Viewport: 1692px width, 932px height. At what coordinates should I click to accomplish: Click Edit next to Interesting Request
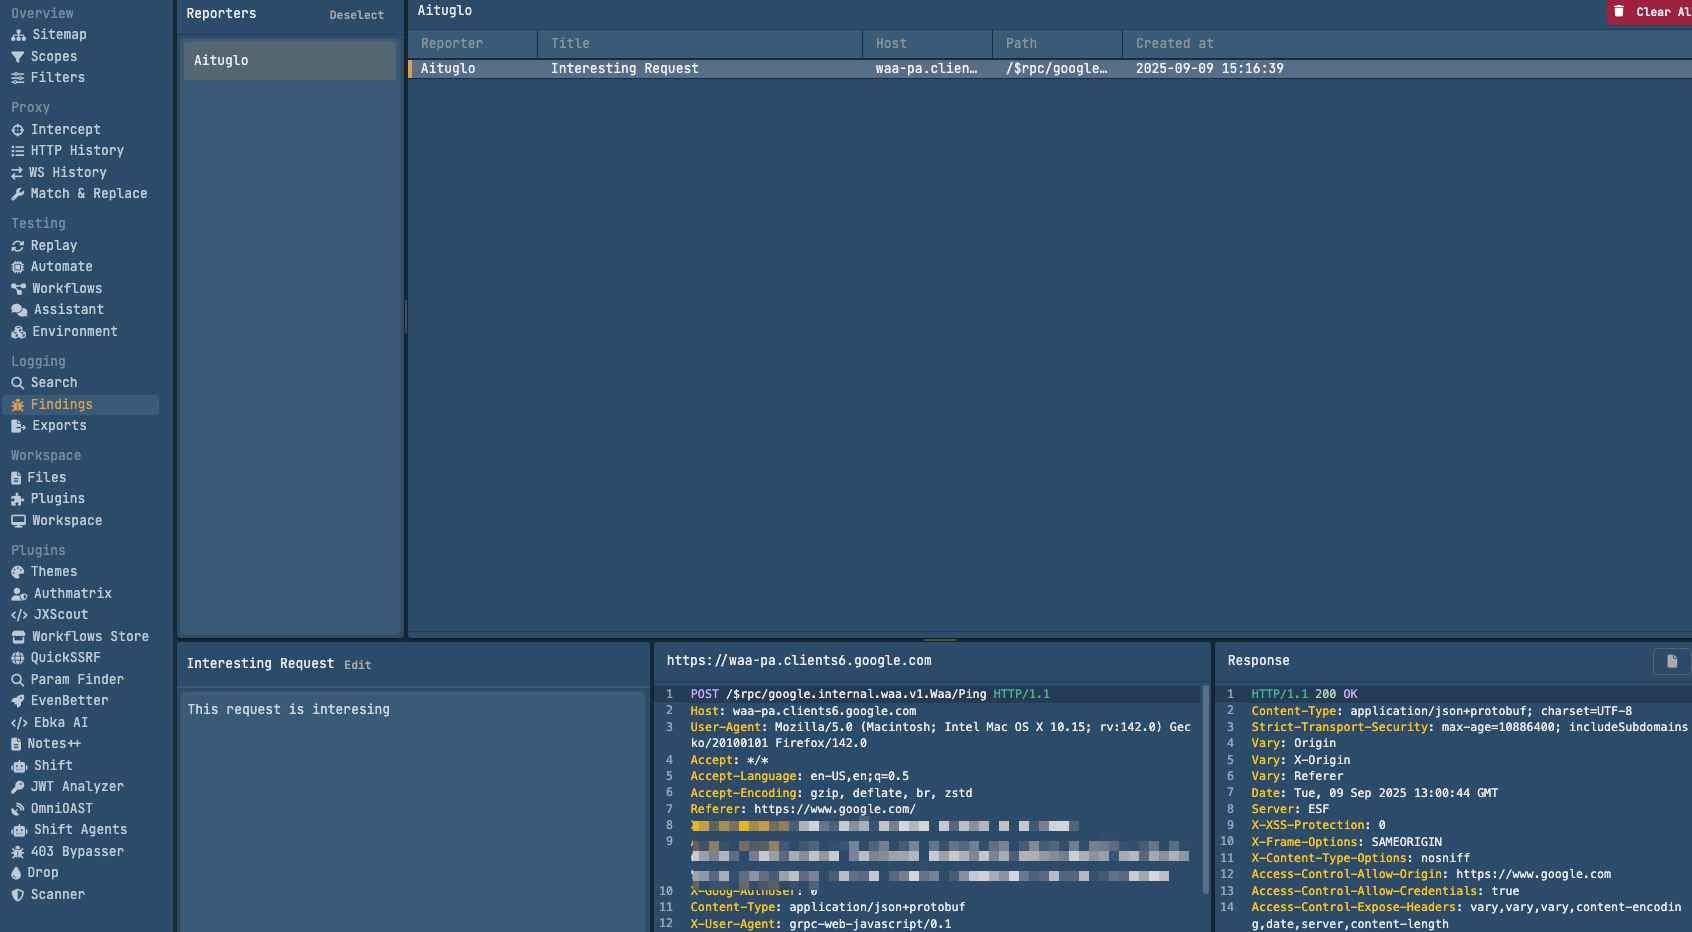click(358, 665)
